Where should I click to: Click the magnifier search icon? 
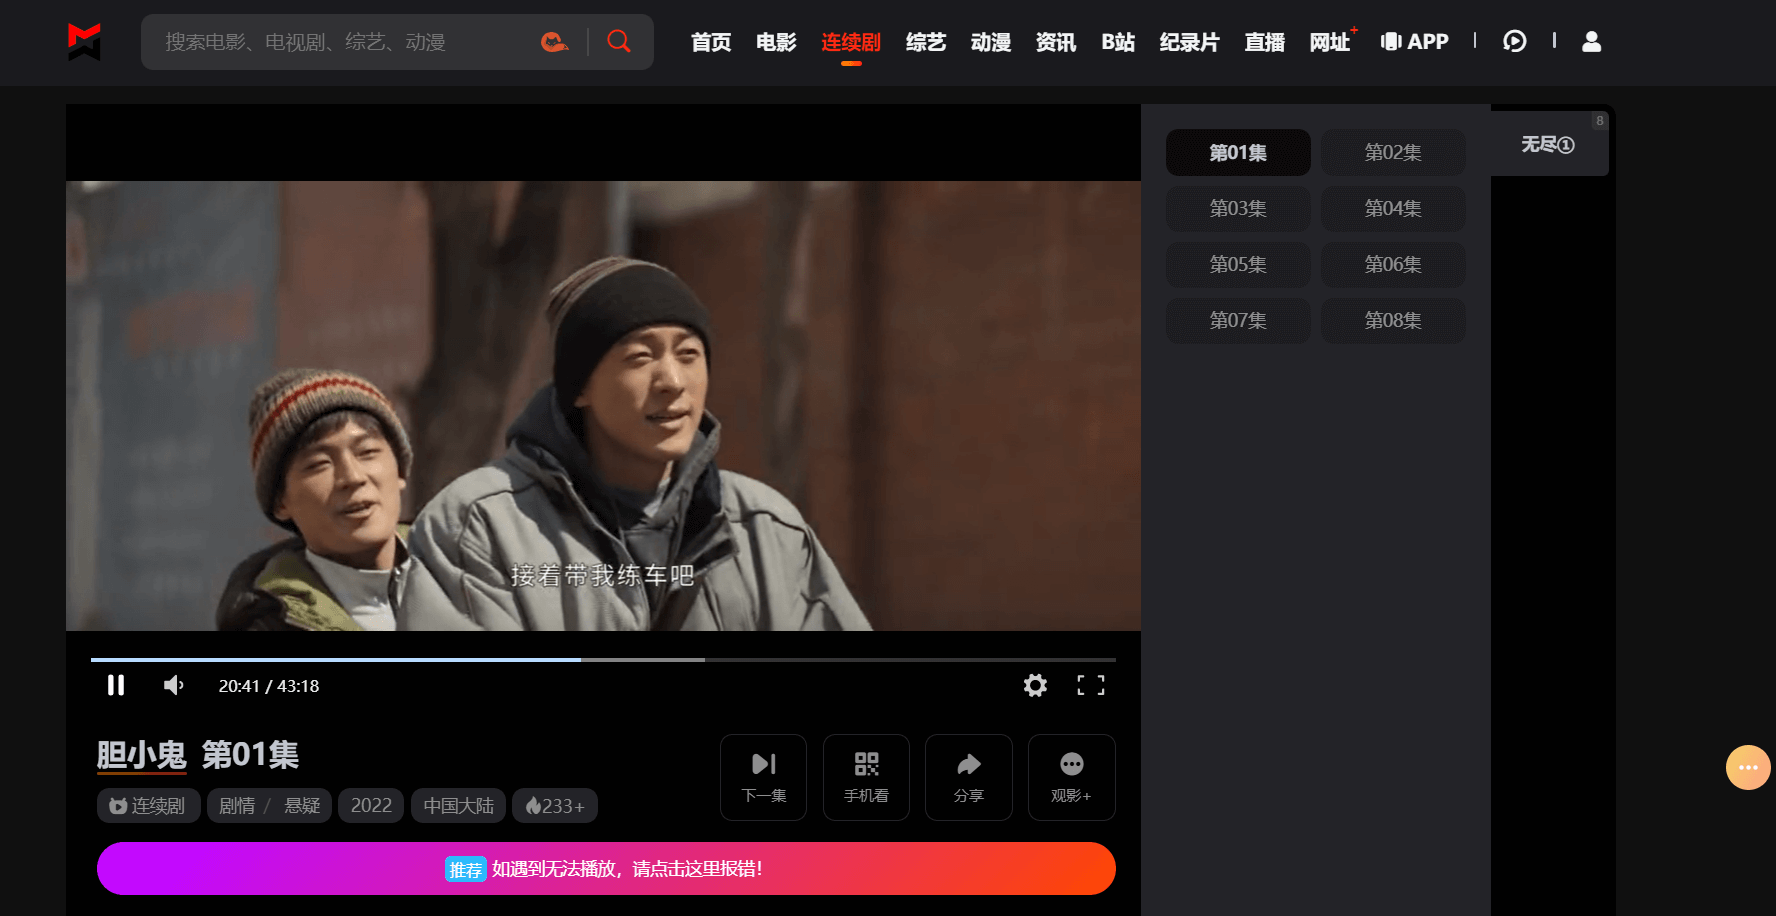(x=619, y=42)
